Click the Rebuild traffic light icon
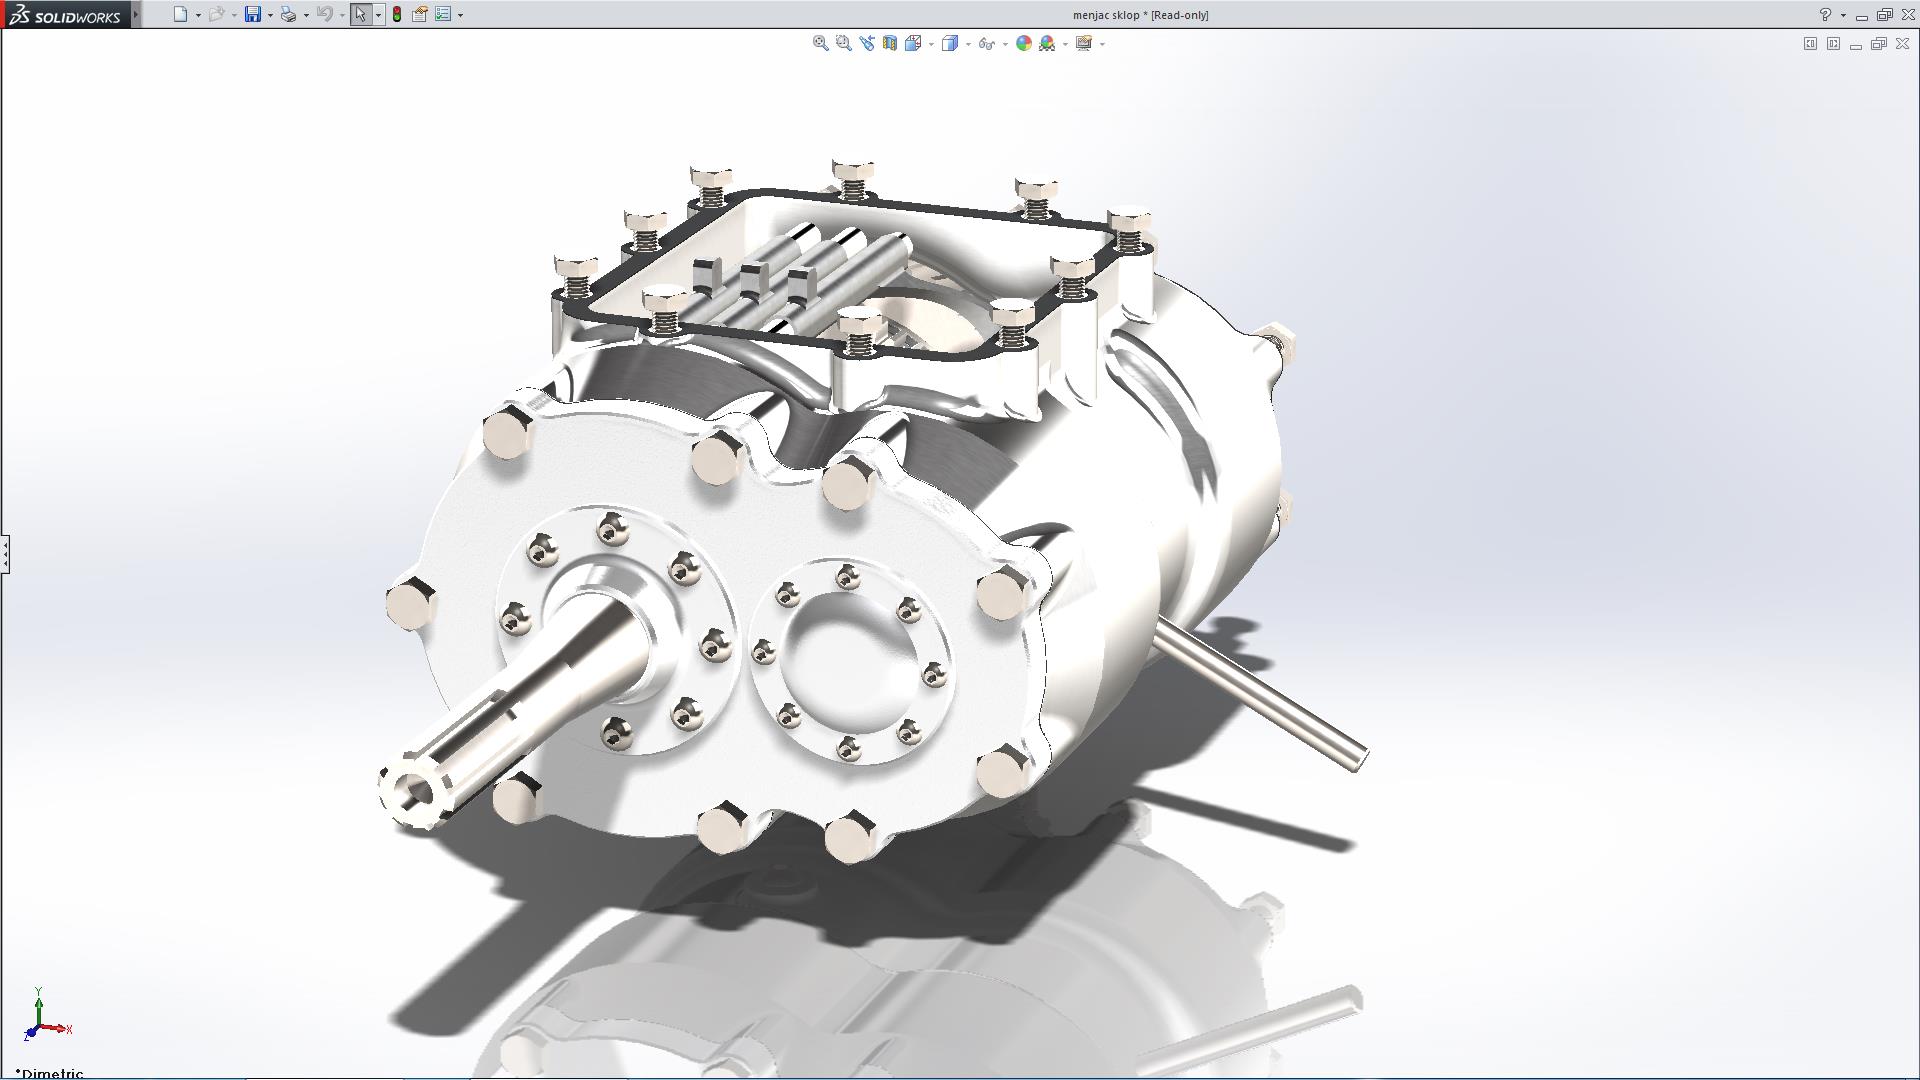 (x=397, y=14)
